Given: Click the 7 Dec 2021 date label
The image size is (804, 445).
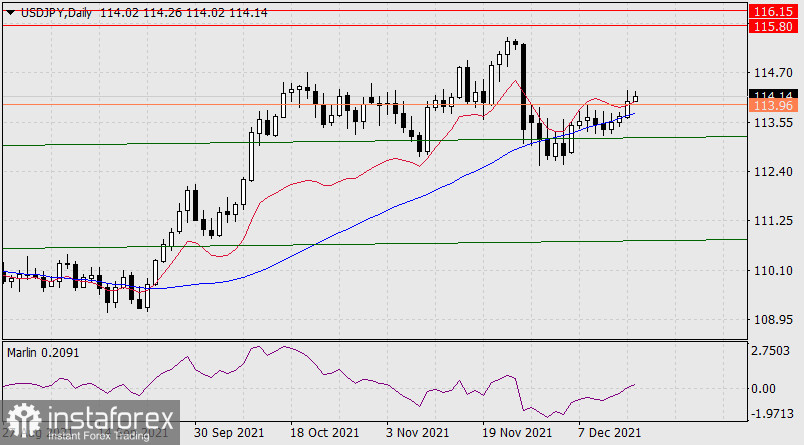Looking at the screenshot, I should (x=609, y=433).
